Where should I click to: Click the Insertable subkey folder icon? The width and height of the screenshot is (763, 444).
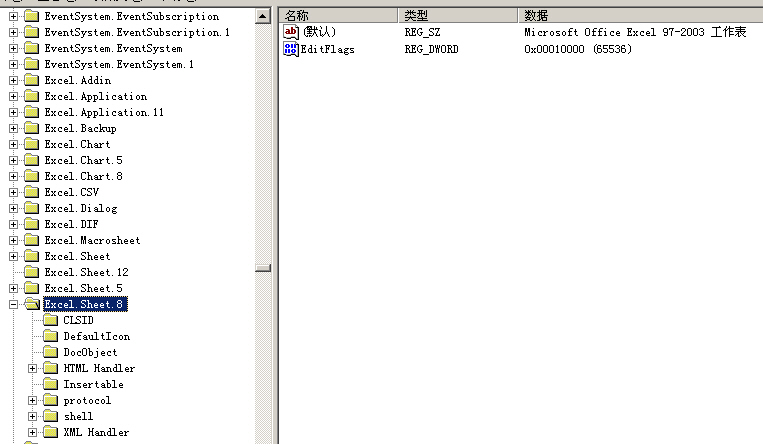pos(51,385)
